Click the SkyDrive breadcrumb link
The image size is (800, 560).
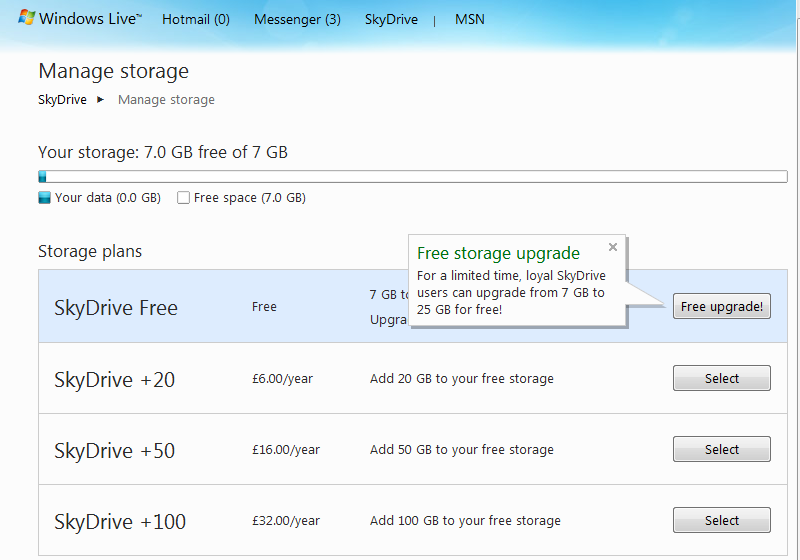coord(62,99)
